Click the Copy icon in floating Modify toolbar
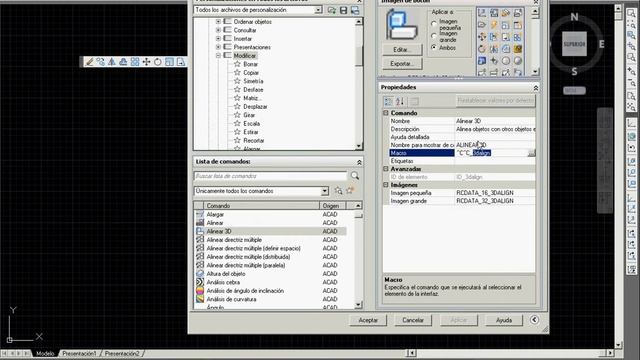The image size is (640, 360). tap(100, 62)
